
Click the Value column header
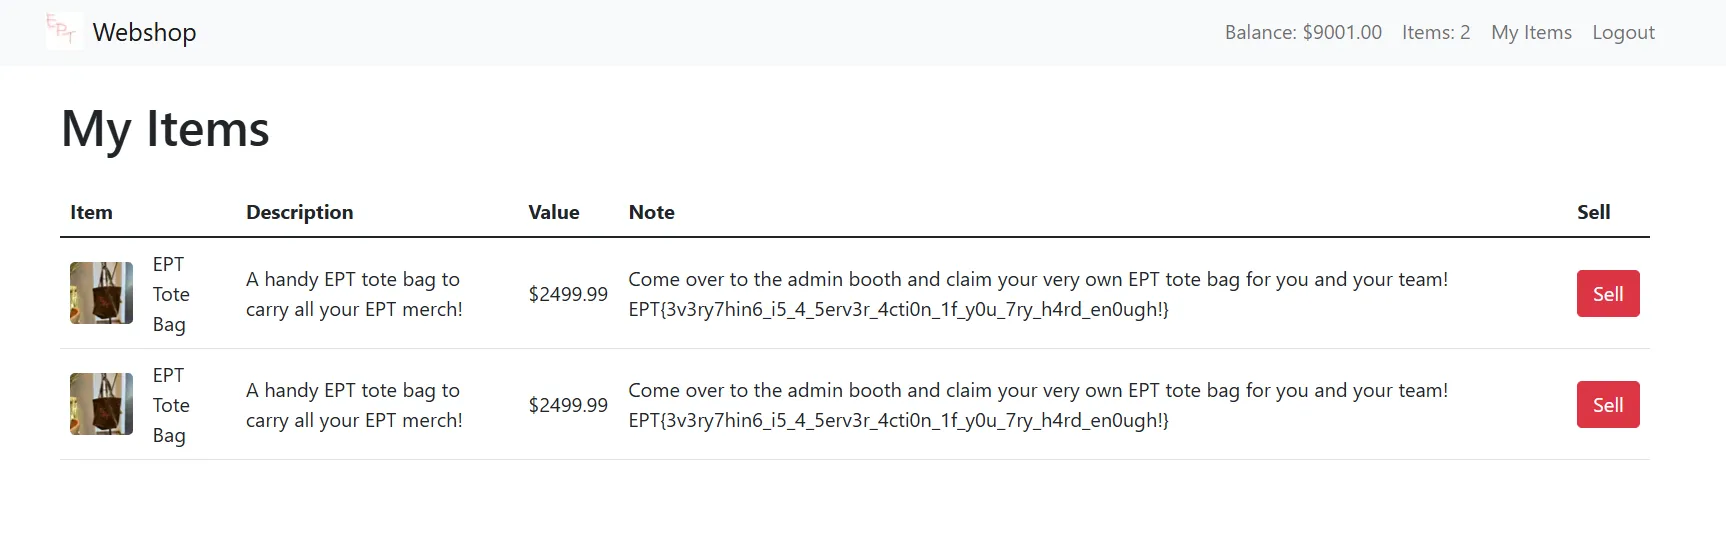click(x=554, y=212)
